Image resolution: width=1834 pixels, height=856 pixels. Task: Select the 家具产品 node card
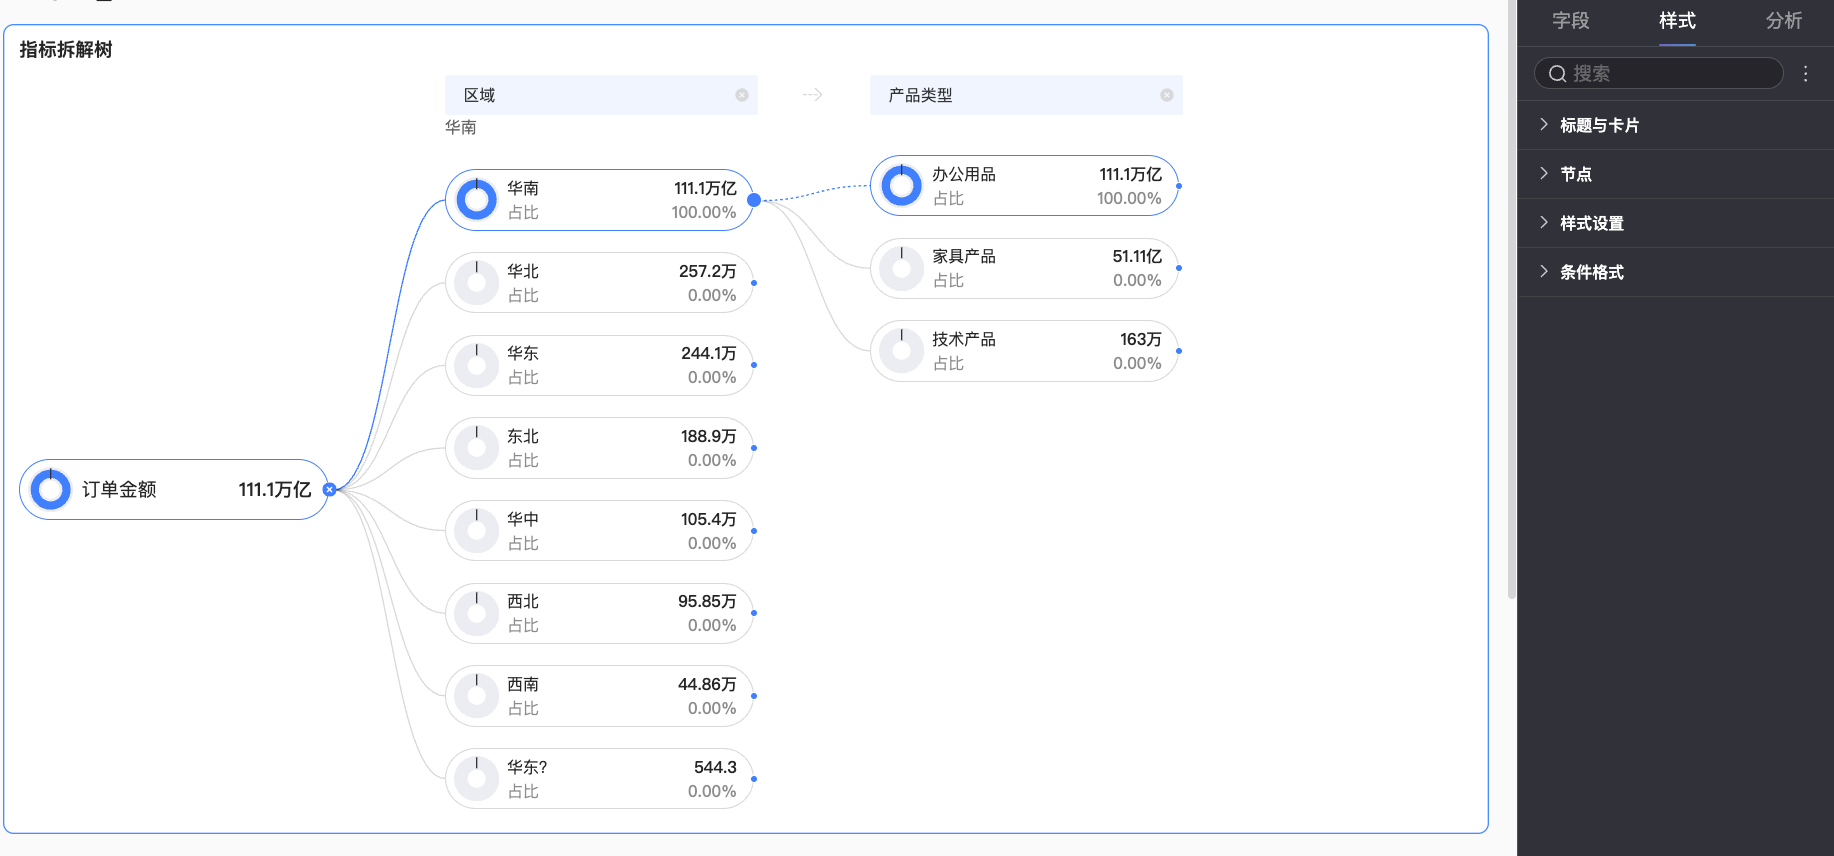1024,269
